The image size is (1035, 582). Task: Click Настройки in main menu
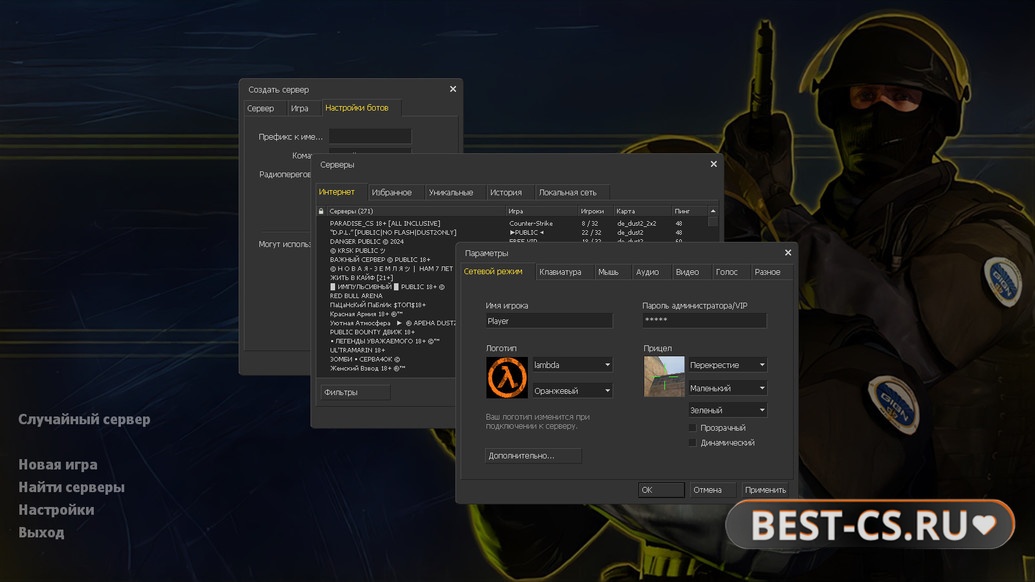(x=56, y=509)
